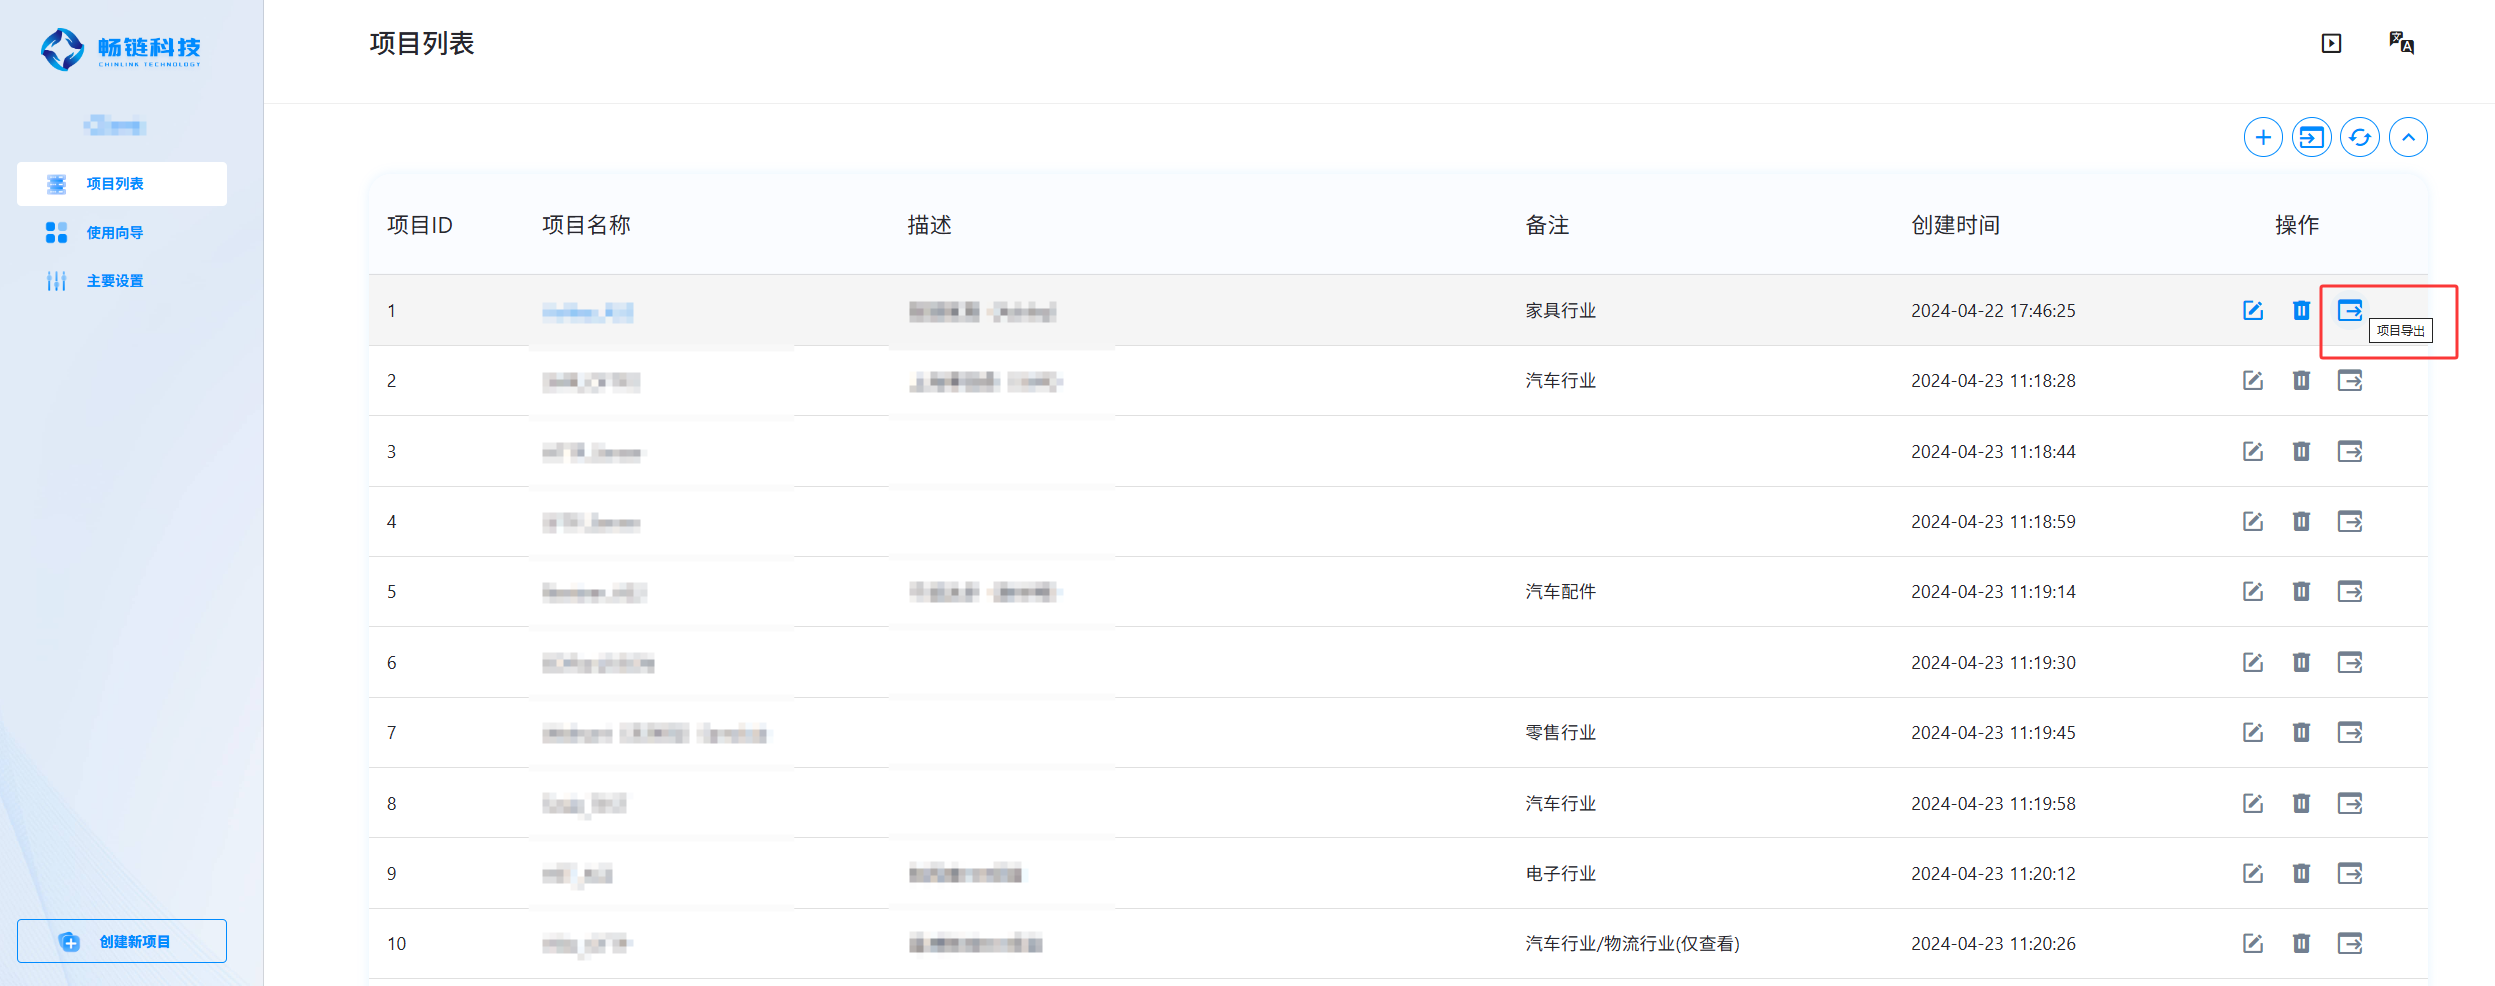
Task: Click the import project icon in toolbar
Action: (2311, 138)
